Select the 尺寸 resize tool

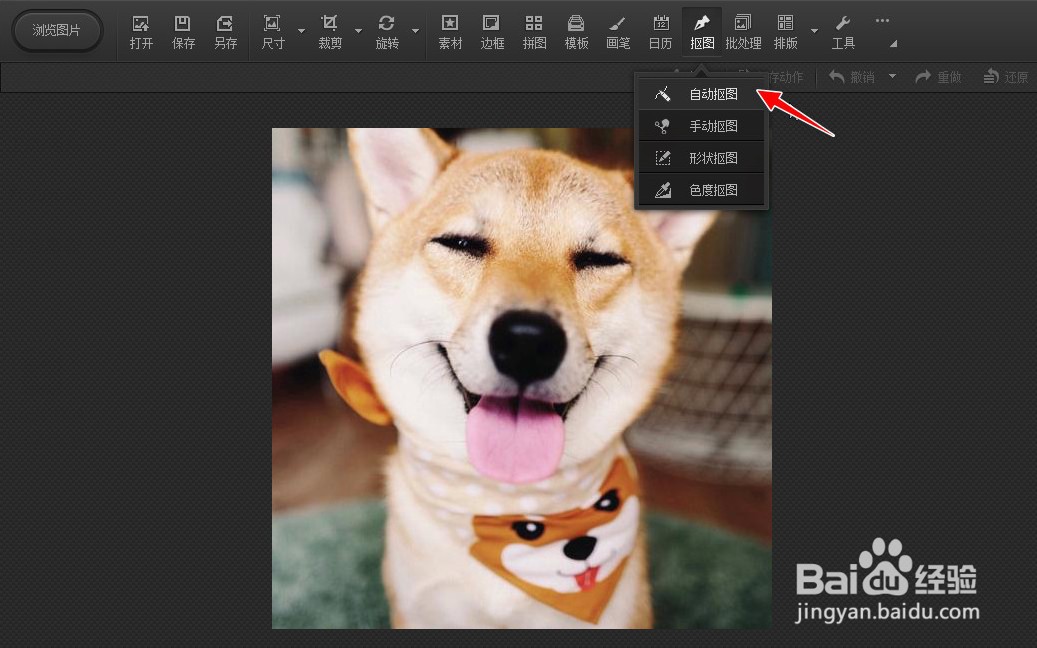pos(272,32)
